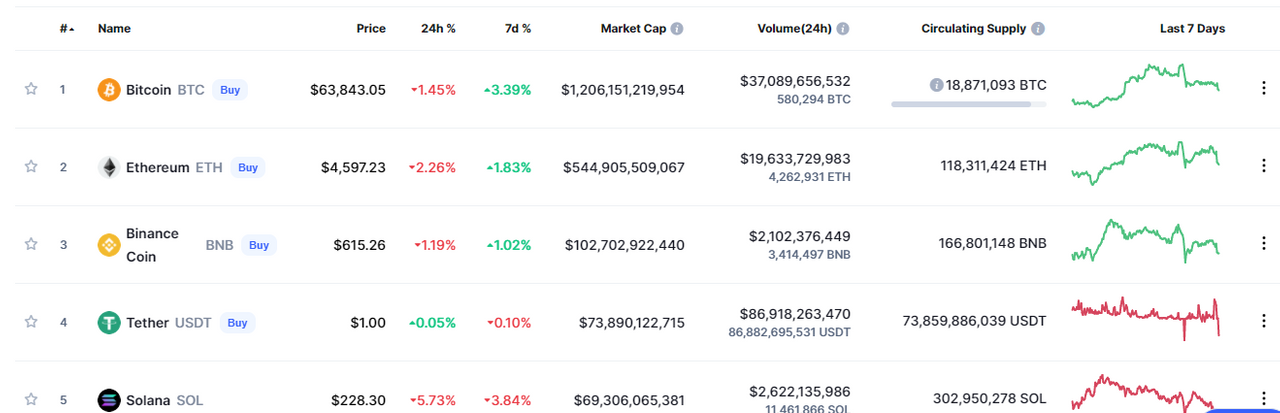The width and height of the screenshot is (1280, 413).
Task: Click the Buy button next to Bitcoin
Action: point(230,90)
